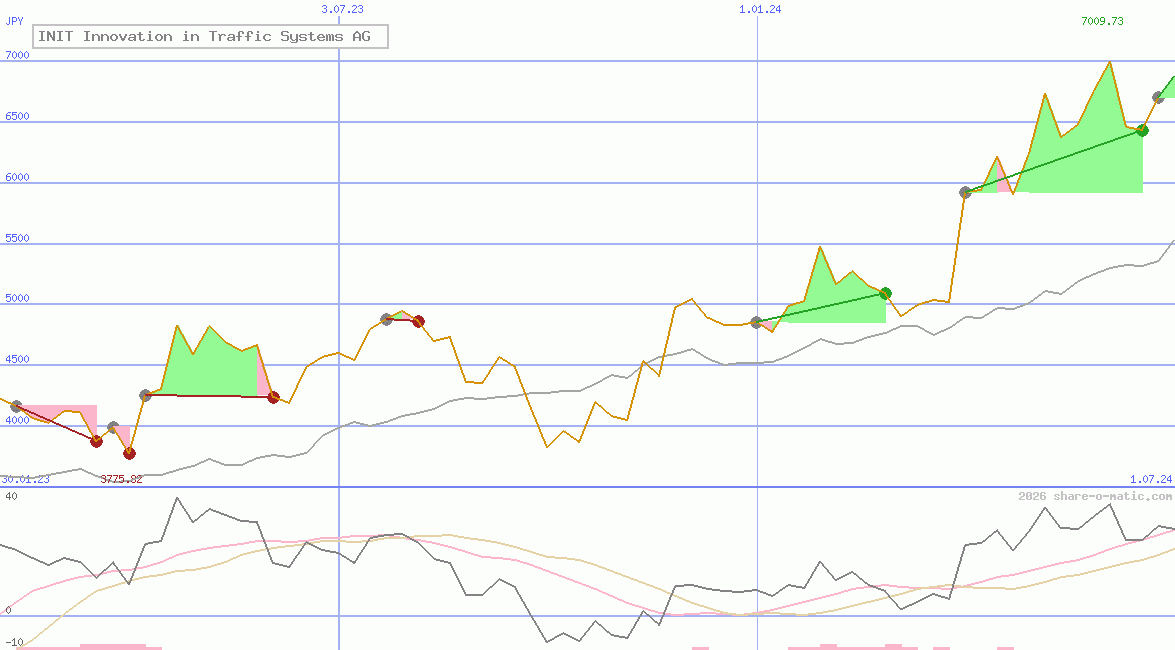Select the 40 label on indicator panel

[11, 496]
